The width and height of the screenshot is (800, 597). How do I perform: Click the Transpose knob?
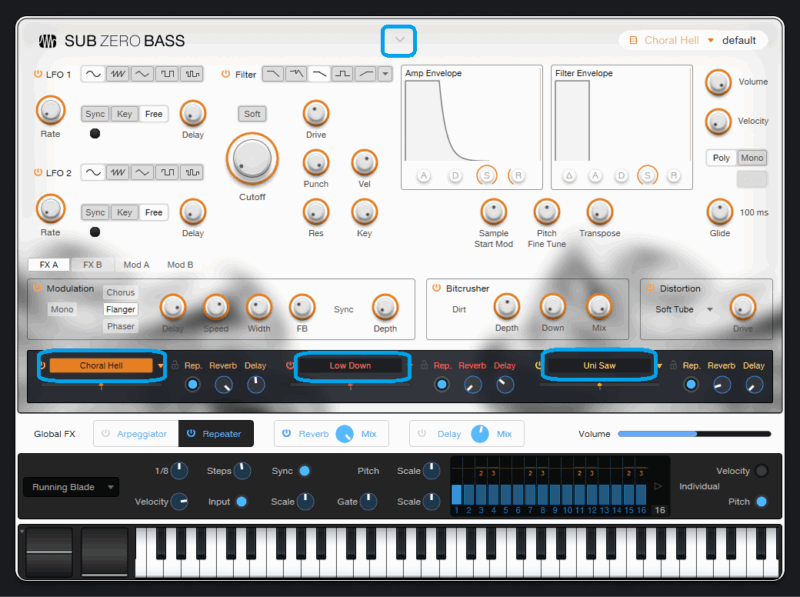pyautogui.click(x=599, y=212)
